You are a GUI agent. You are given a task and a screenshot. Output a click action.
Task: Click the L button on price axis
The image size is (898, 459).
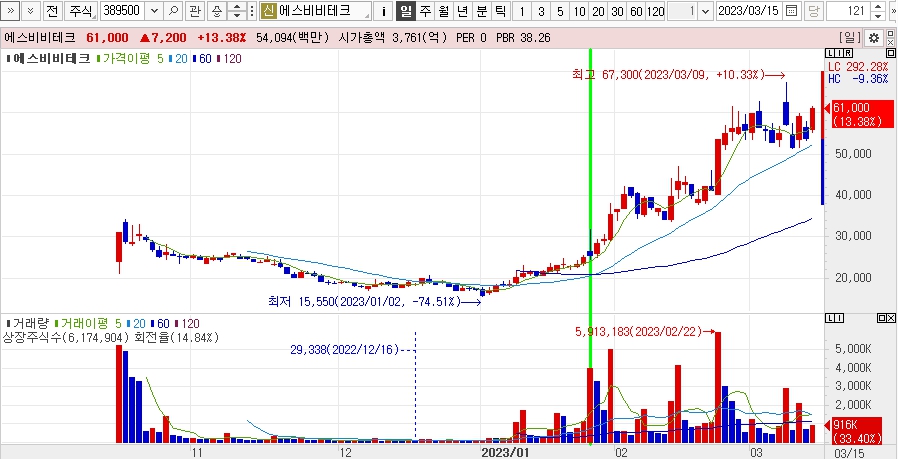tap(829, 53)
